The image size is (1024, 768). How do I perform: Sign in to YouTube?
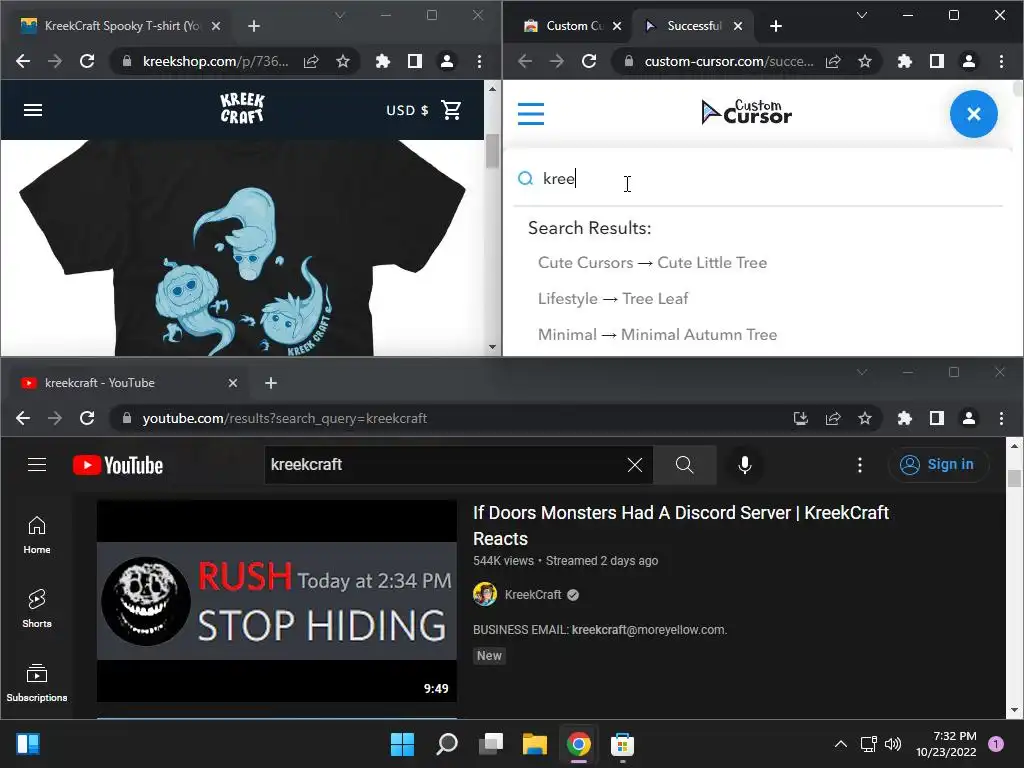pos(937,464)
